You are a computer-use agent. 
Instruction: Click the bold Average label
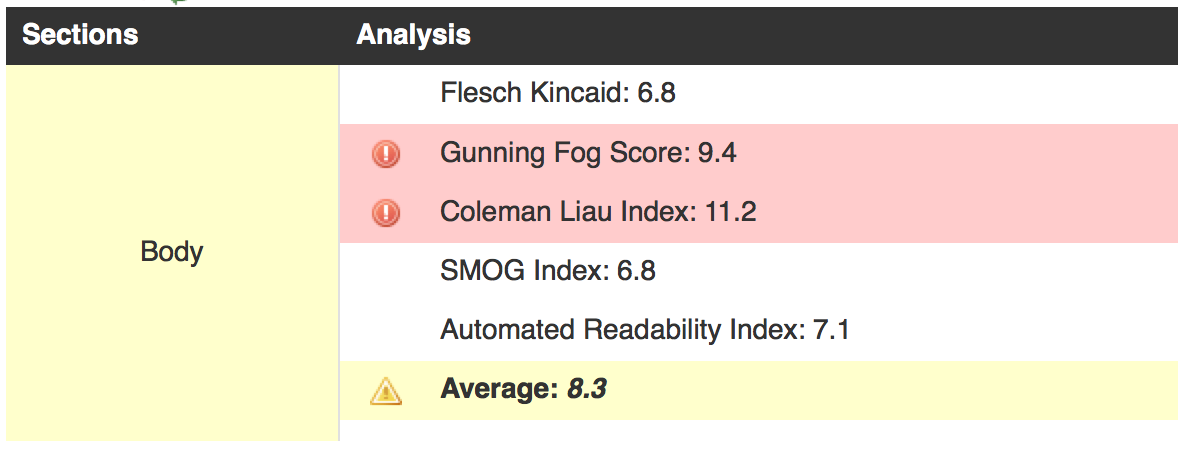click(500, 389)
